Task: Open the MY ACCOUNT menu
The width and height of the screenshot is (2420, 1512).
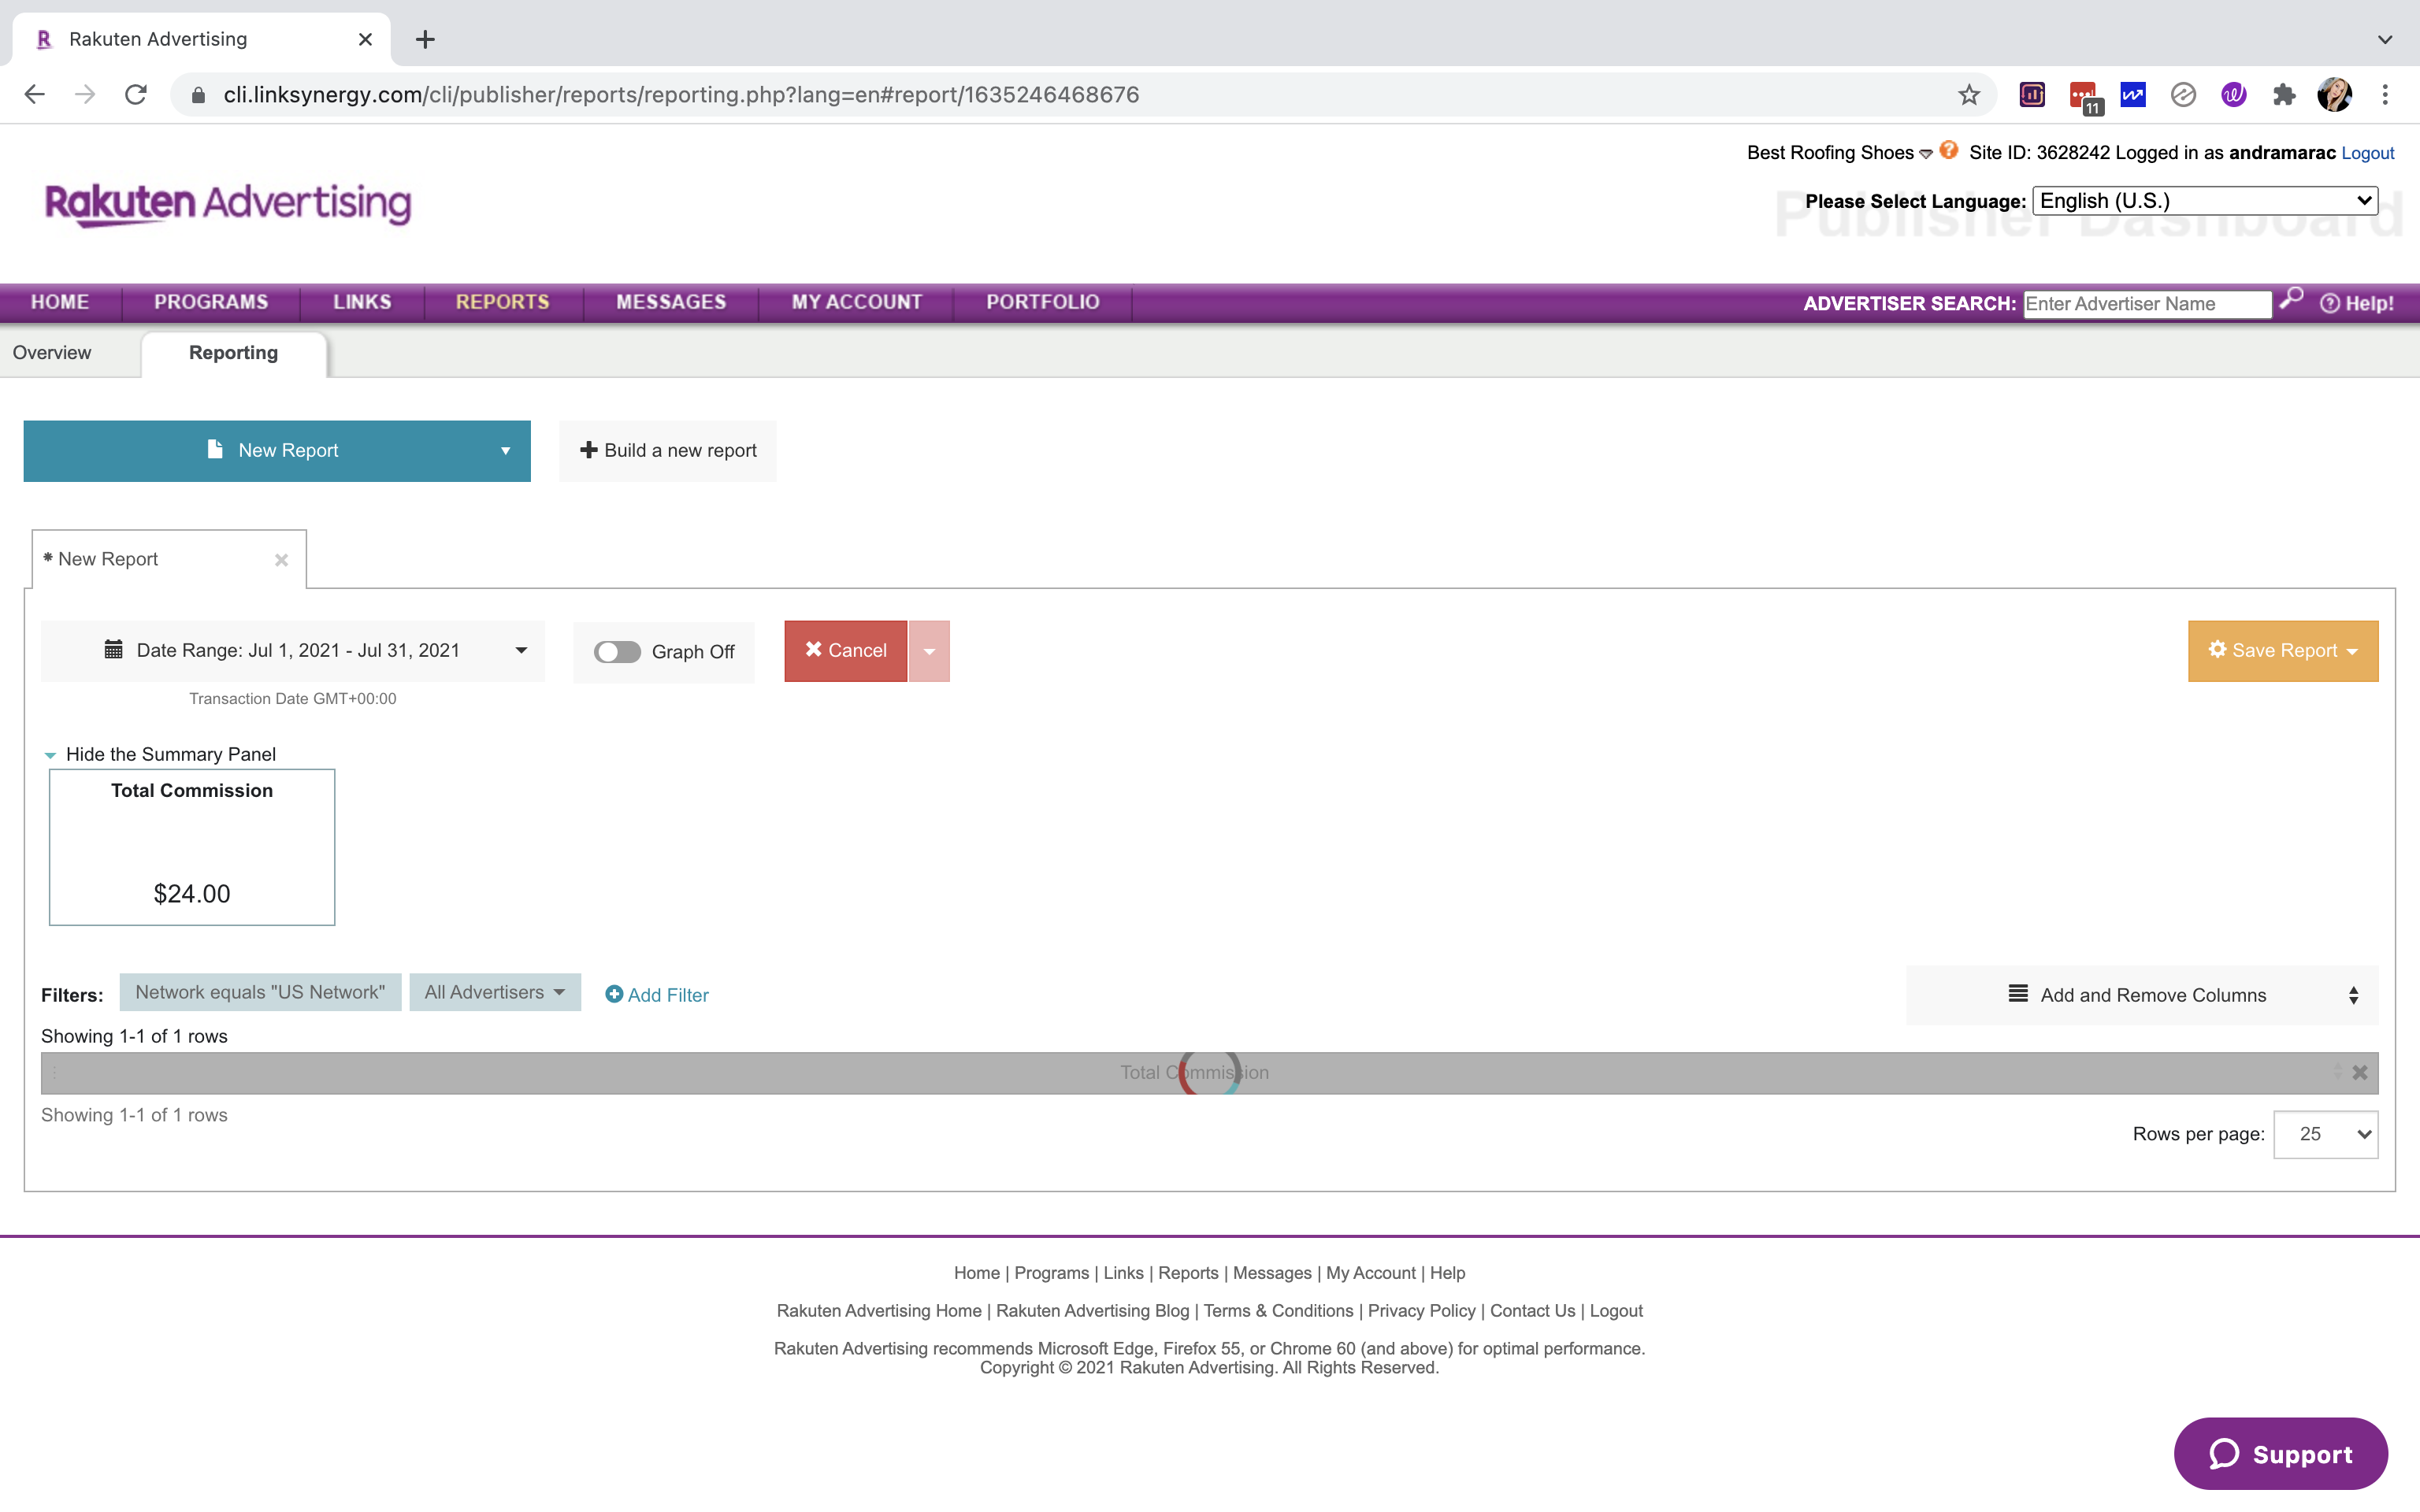Action: pyautogui.click(x=857, y=302)
